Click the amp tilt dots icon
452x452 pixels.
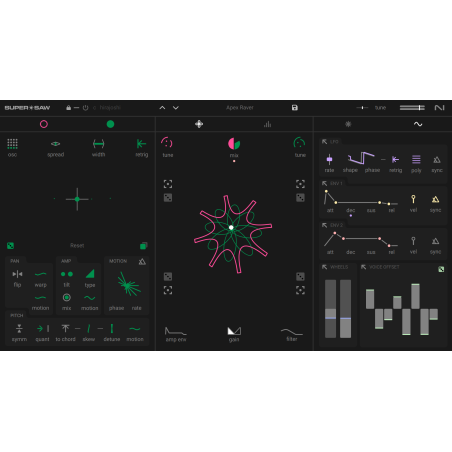click(x=67, y=274)
